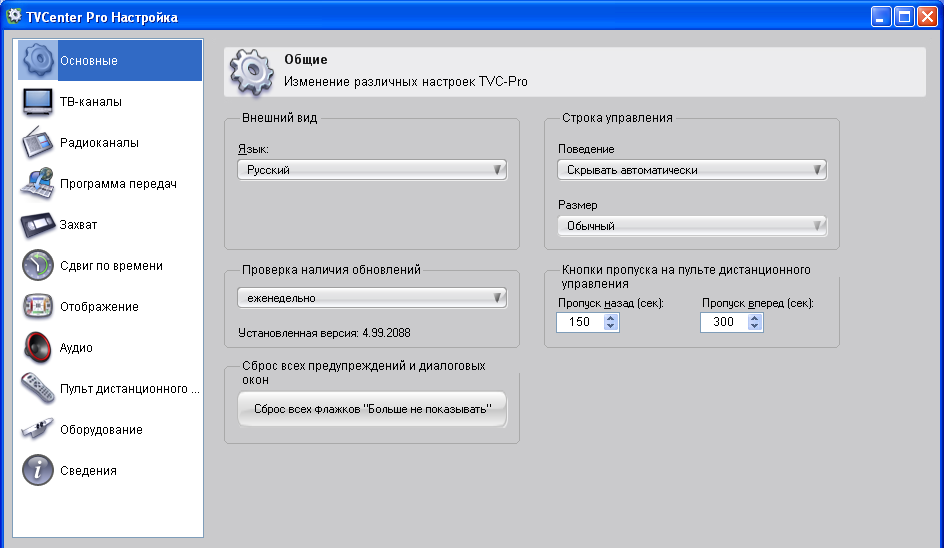Click the remote control icon in the sidebar
Image resolution: width=944 pixels, height=548 pixels.
click(x=38, y=388)
